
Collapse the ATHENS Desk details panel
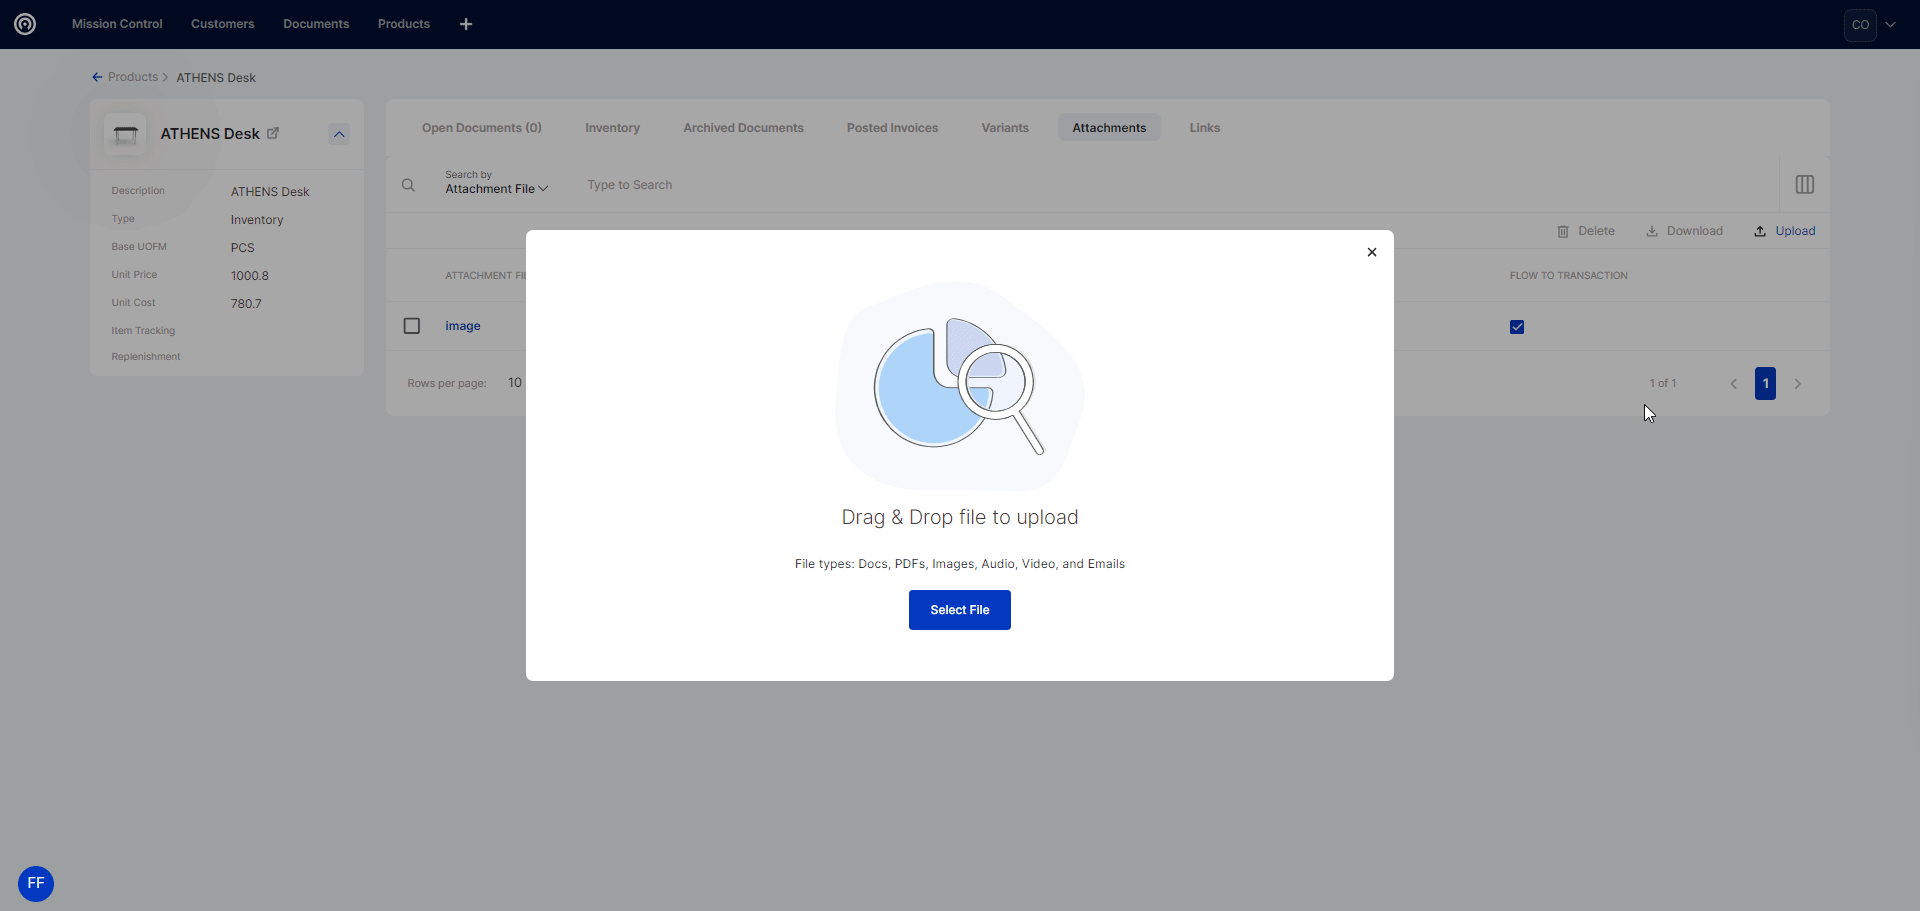[x=339, y=134]
